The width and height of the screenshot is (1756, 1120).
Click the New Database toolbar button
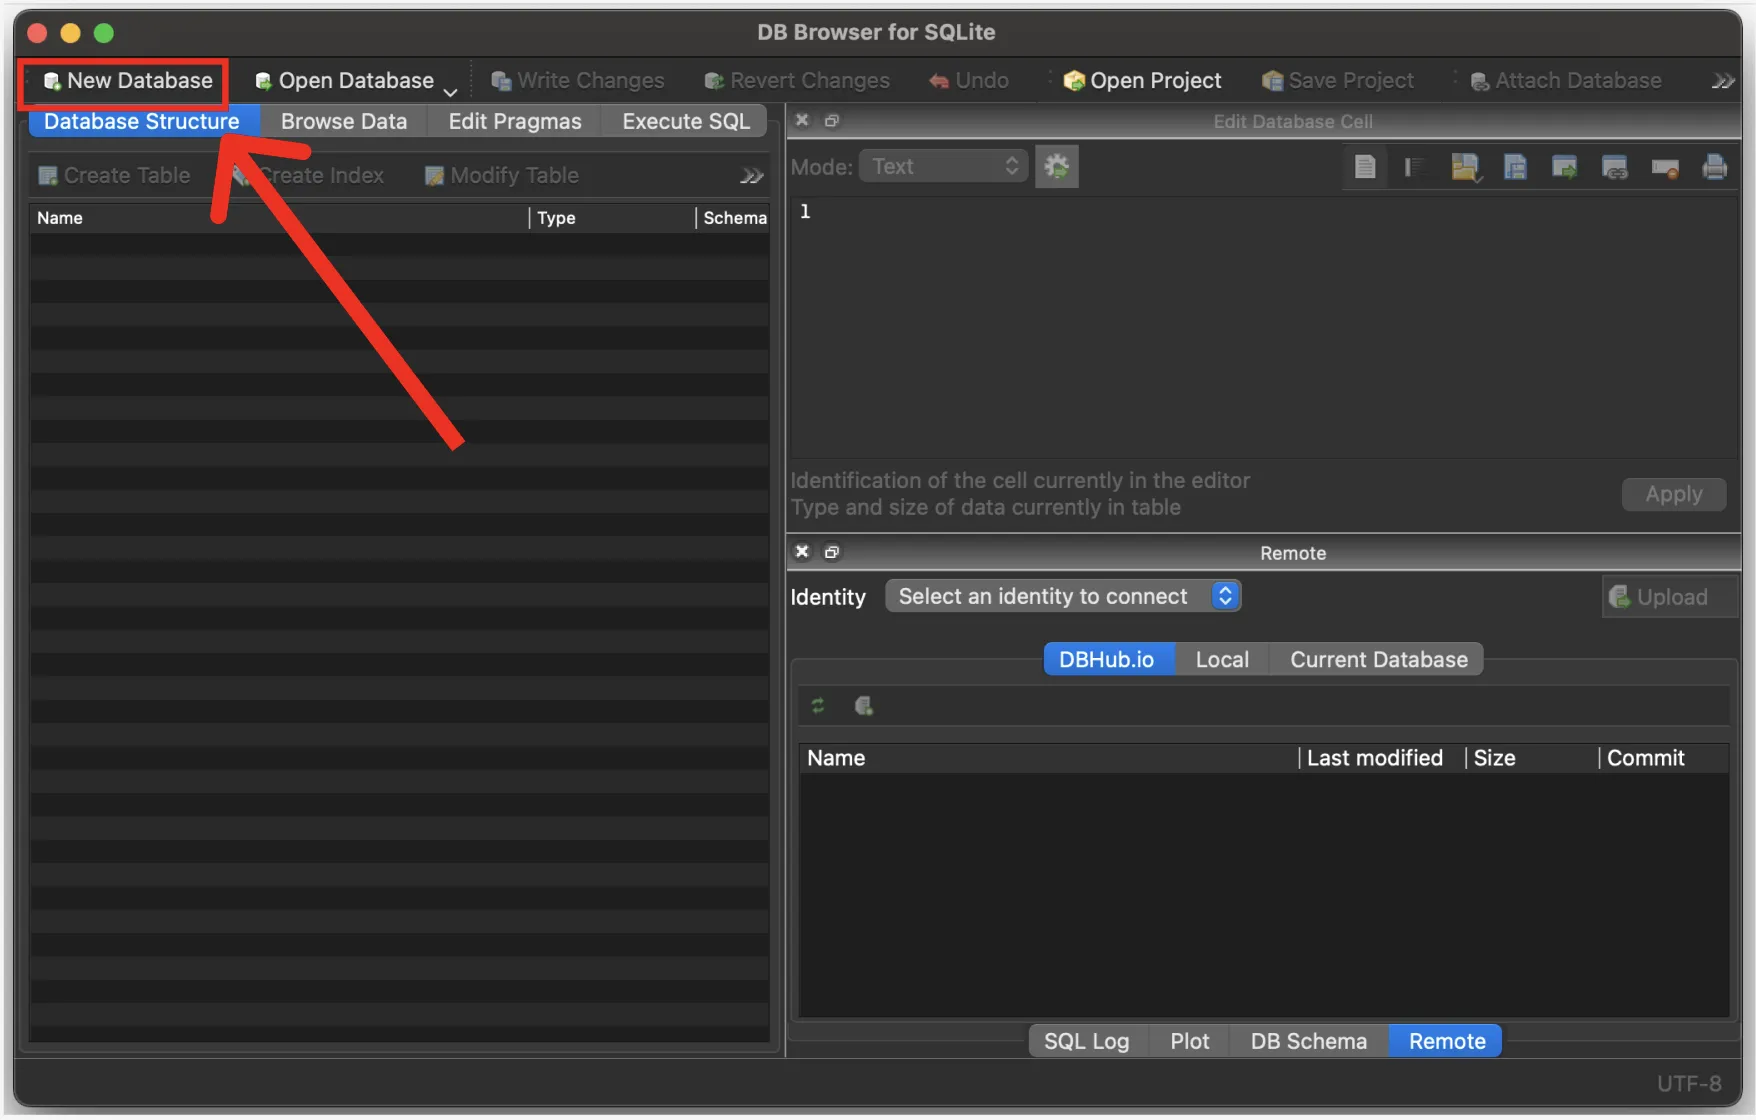(x=128, y=81)
